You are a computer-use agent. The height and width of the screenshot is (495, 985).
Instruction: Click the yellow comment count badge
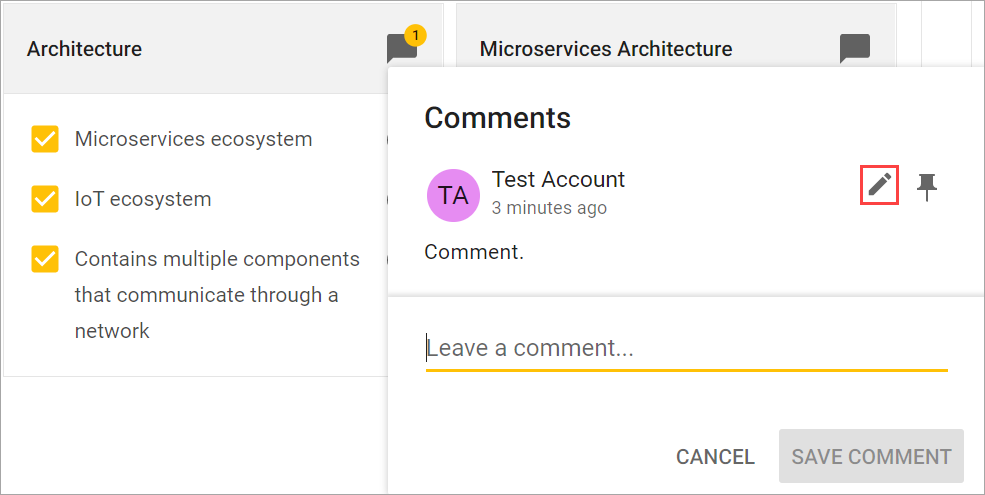coord(416,36)
